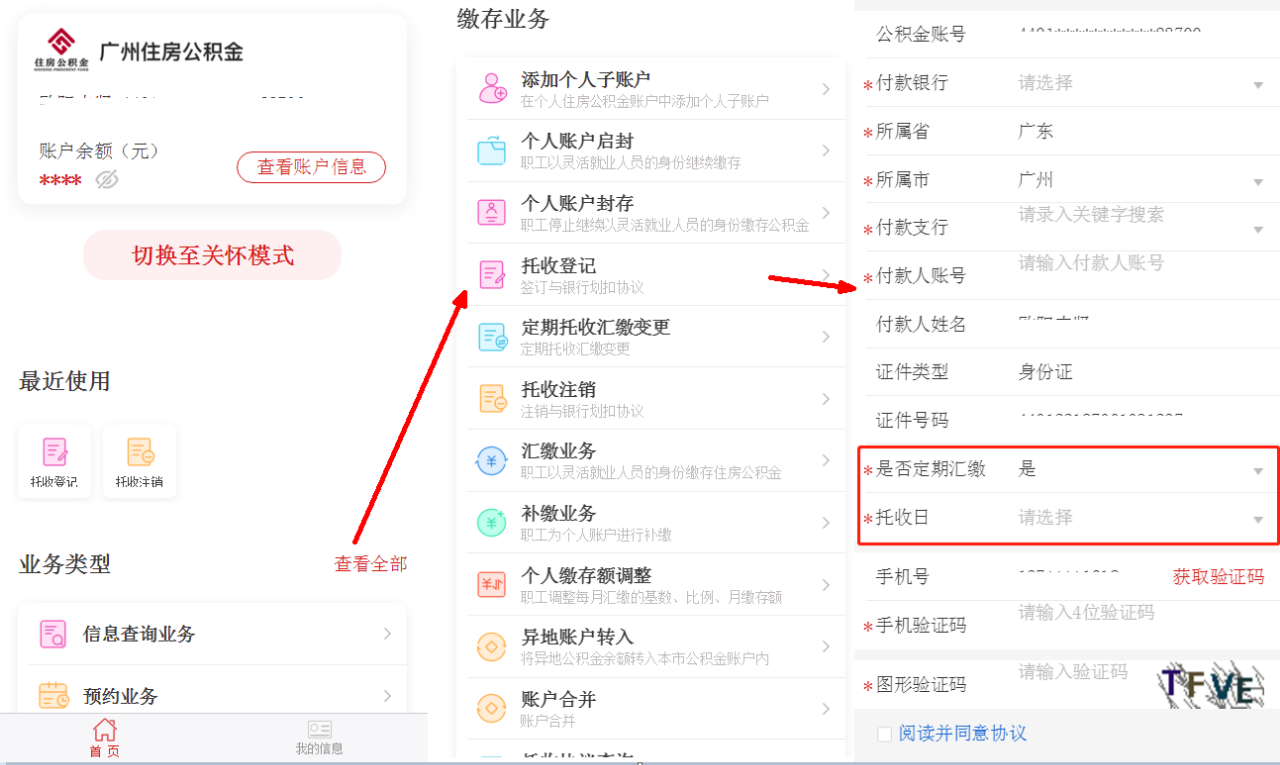
Task: Open the 托收登记 menu entry
Action: tap(655, 275)
